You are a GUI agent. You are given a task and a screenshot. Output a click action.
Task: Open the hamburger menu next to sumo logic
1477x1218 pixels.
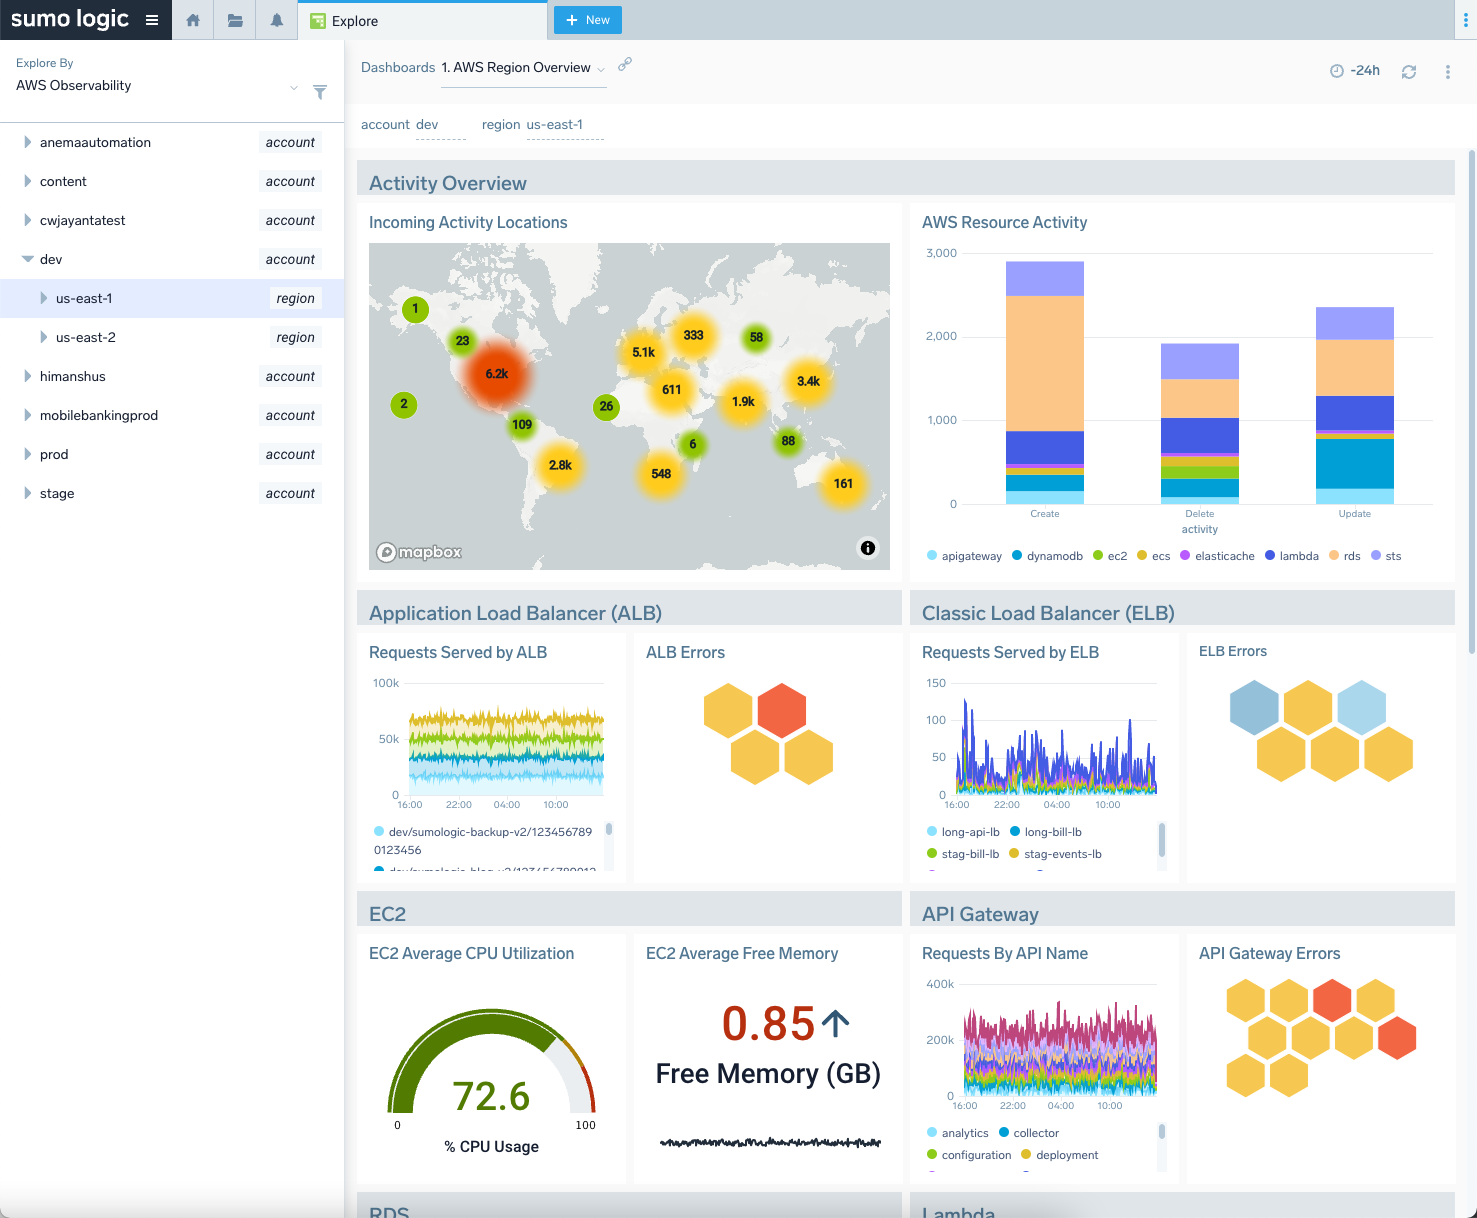152,20
